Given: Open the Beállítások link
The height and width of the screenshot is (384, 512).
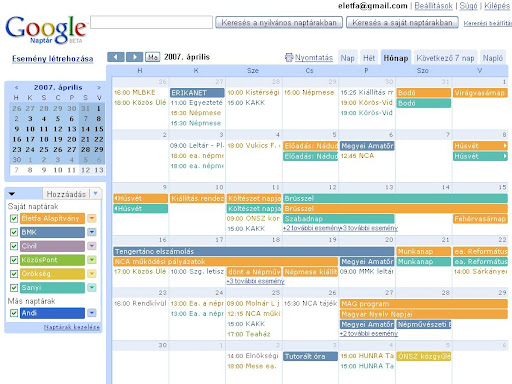Looking at the screenshot, I should (x=434, y=6).
